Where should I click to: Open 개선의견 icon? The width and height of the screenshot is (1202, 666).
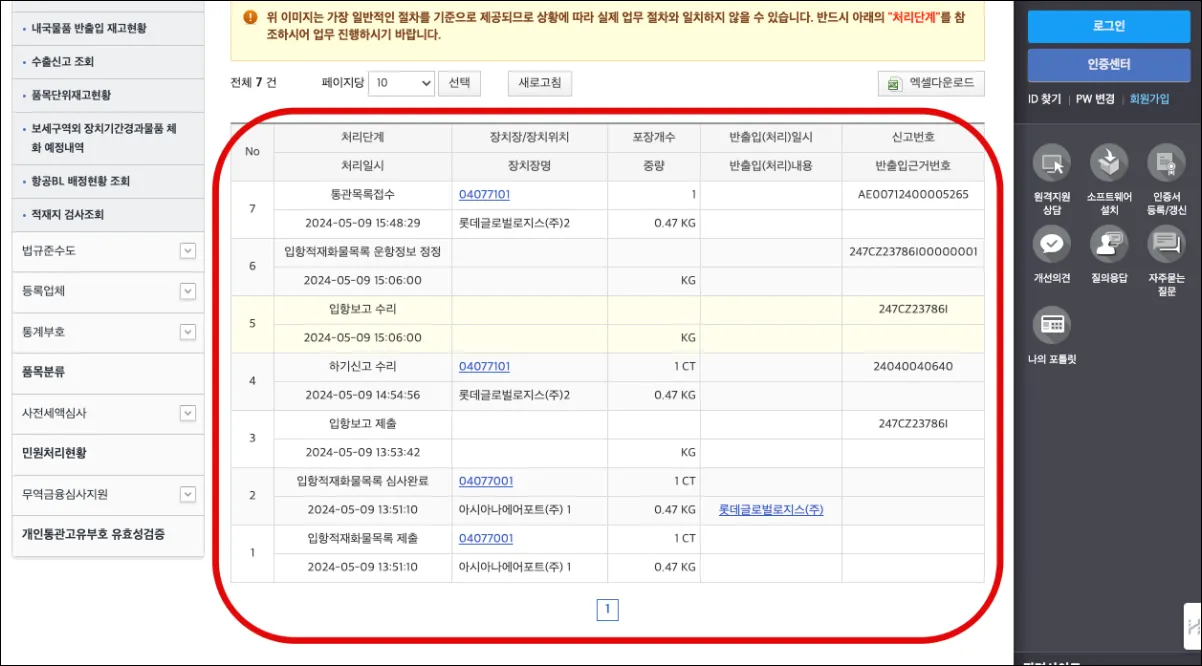click(x=1051, y=243)
